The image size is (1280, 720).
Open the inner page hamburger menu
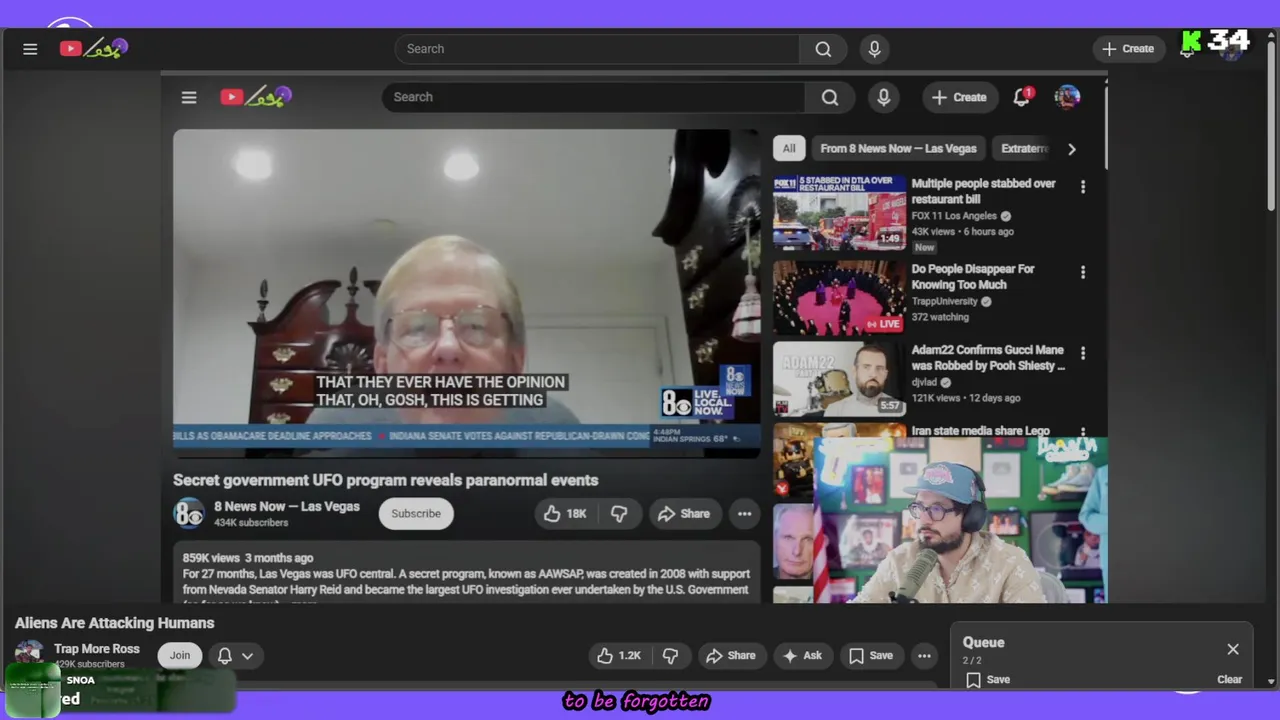point(189,97)
